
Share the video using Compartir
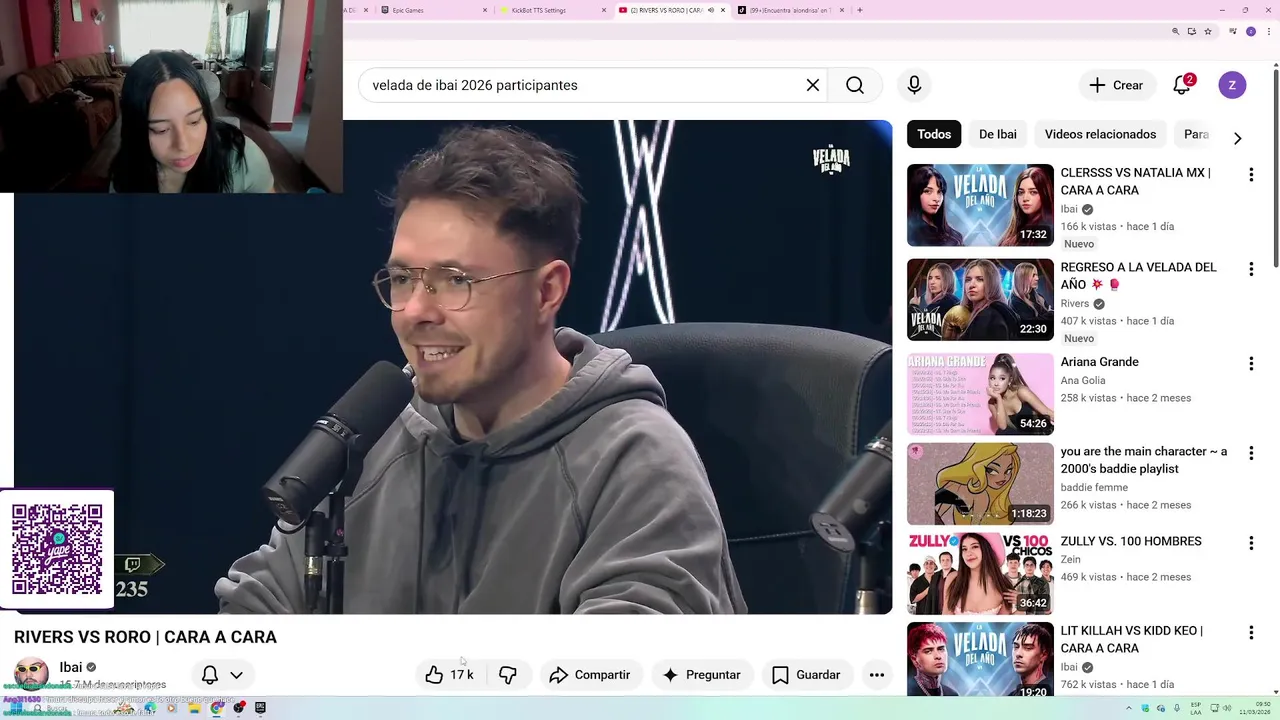[590, 675]
